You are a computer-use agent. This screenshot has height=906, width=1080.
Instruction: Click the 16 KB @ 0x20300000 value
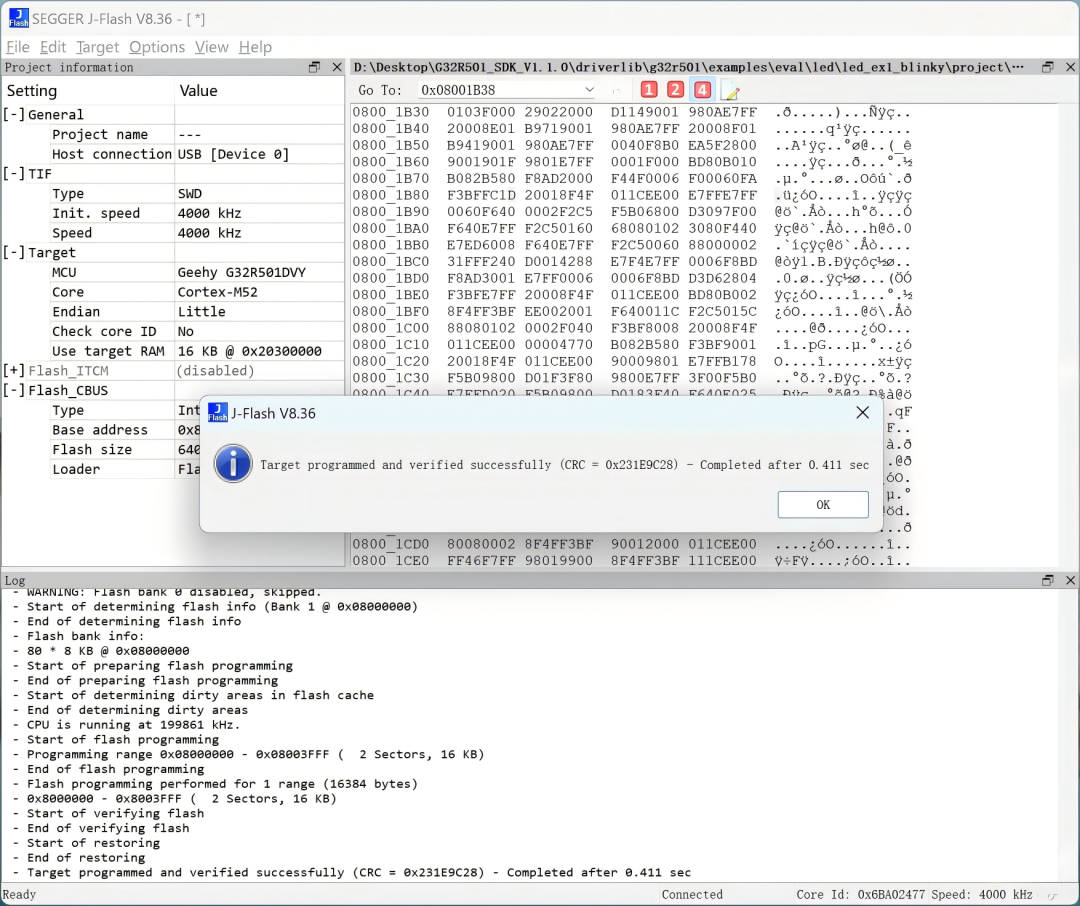249,351
